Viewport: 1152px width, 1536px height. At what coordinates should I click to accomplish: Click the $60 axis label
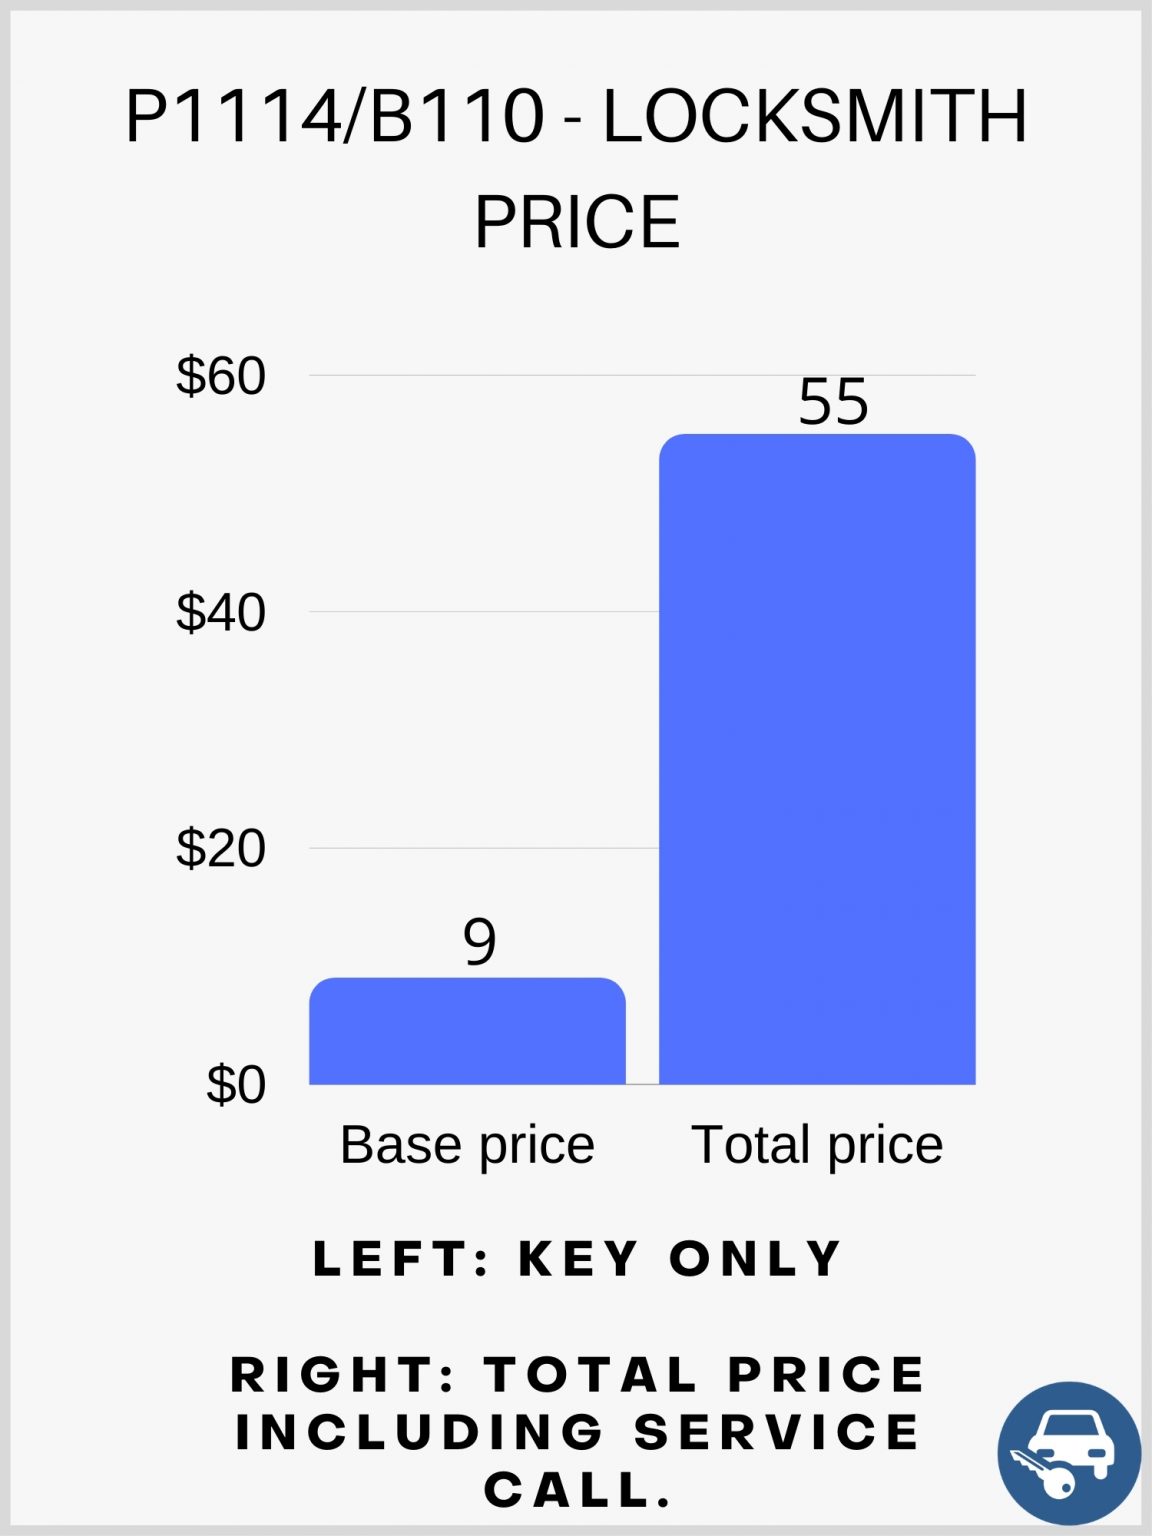[221, 377]
